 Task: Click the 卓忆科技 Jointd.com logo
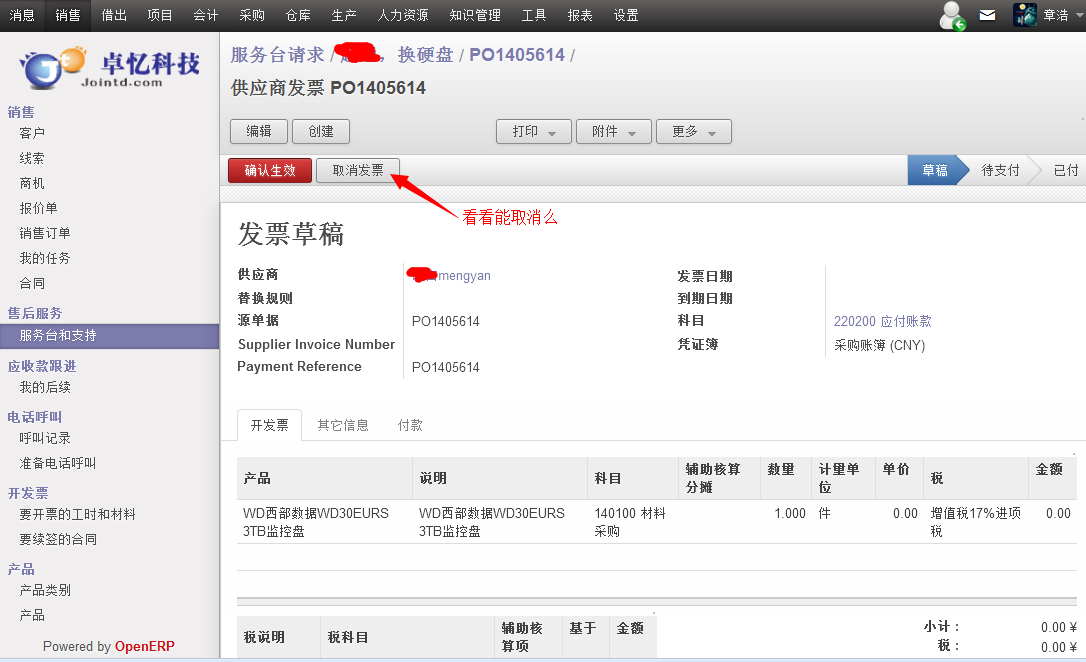pos(110,68)
